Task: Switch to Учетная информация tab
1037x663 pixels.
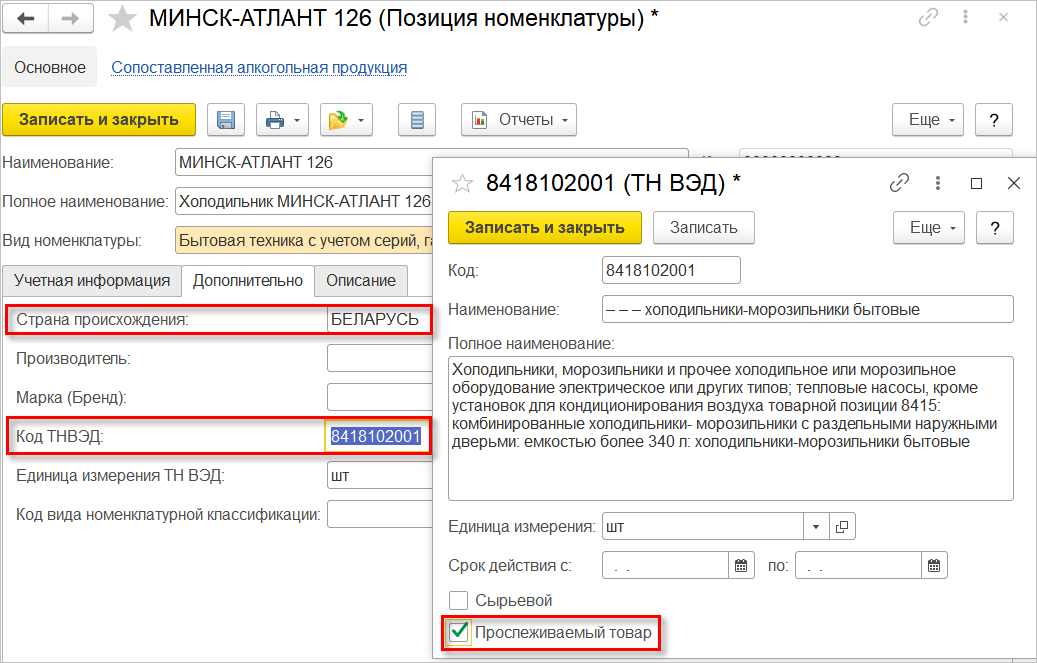Action: tap(92, 281)
